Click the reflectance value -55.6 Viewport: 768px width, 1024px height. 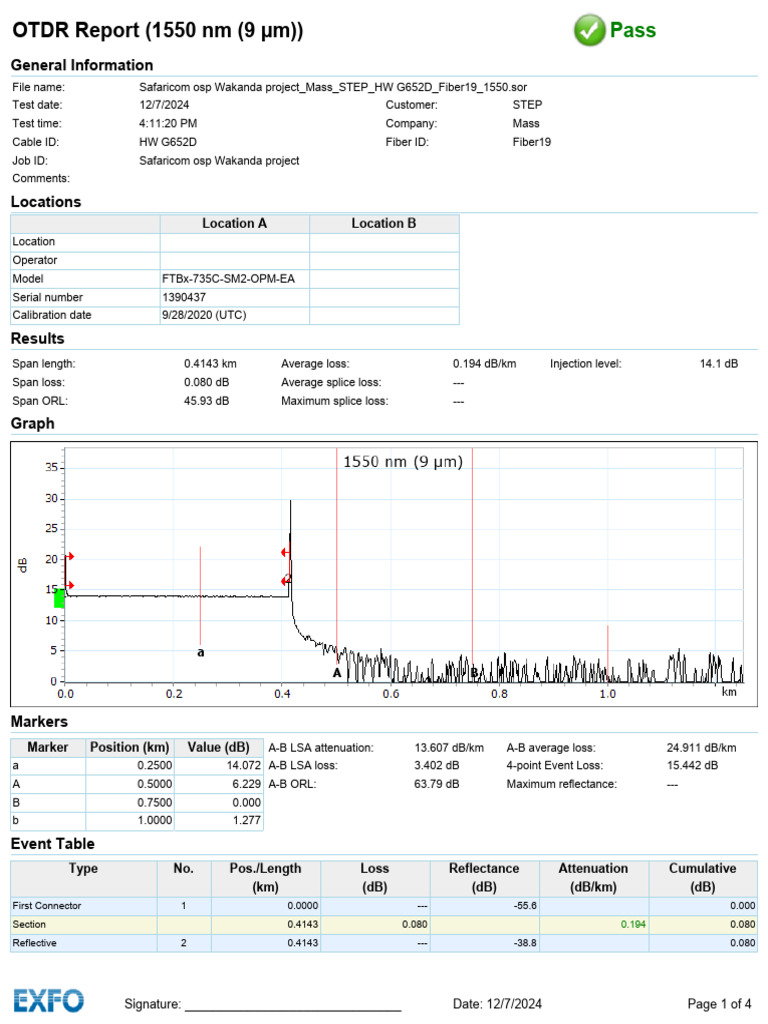525,906
